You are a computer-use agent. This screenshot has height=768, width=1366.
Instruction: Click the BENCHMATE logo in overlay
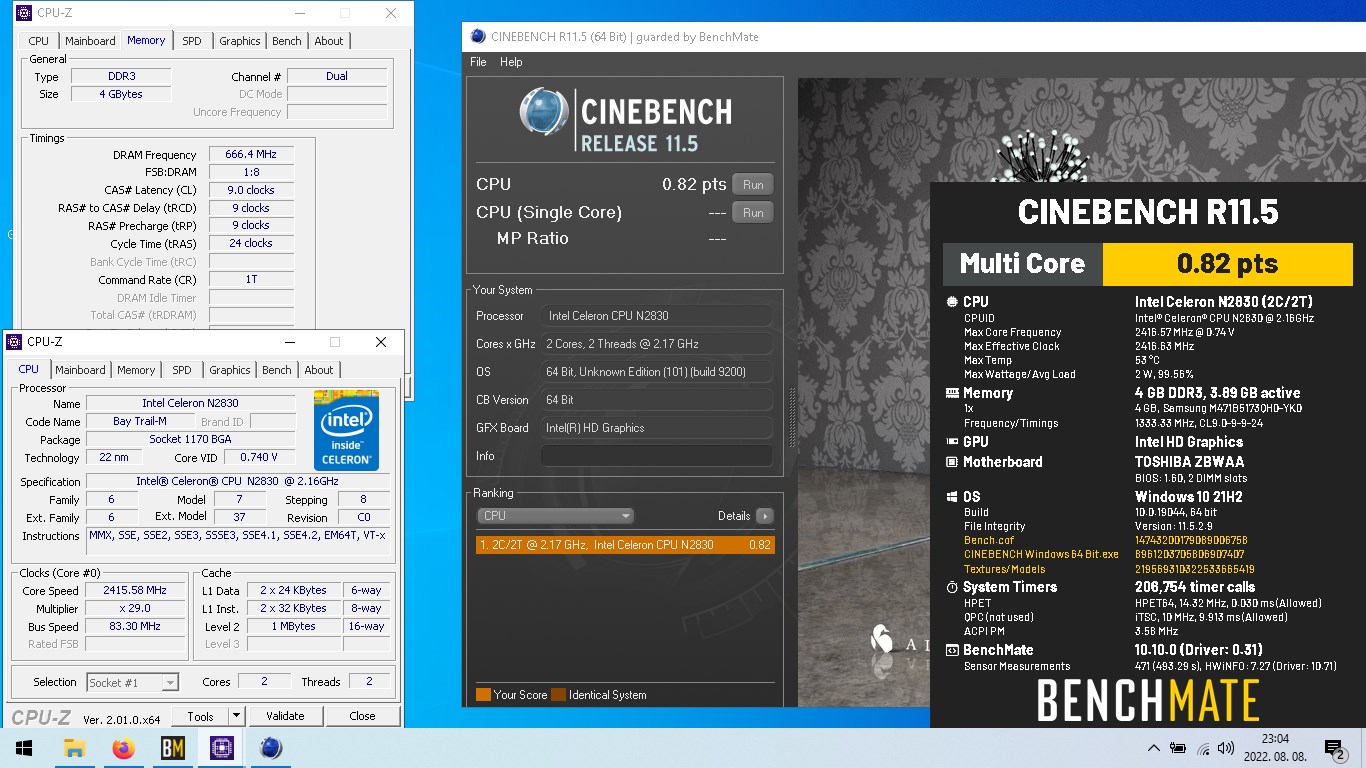click(x=1148, y=700)
